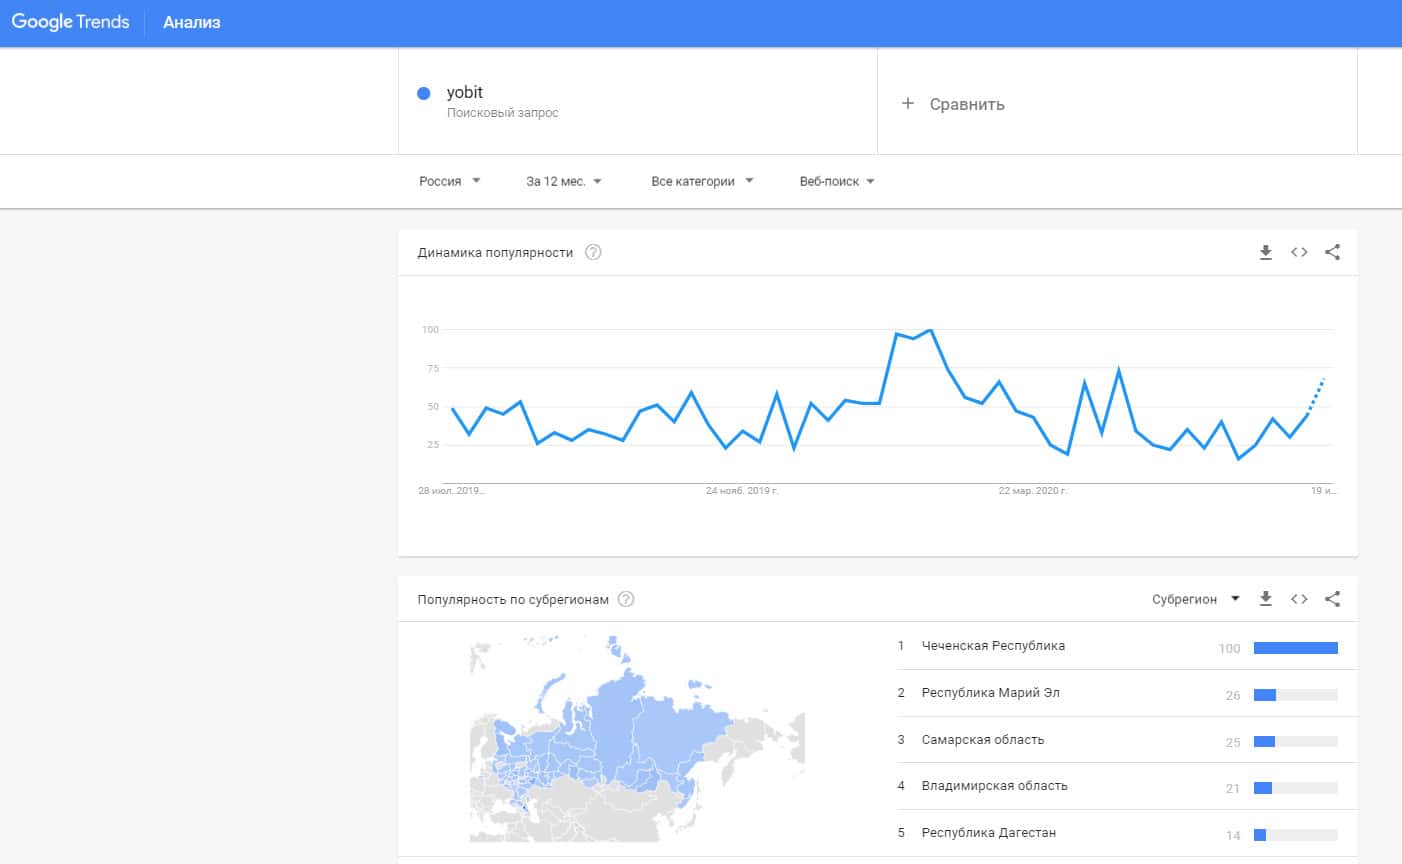
Task: Click embed icon for subregion panel
Action: [x=1299, y=599]
